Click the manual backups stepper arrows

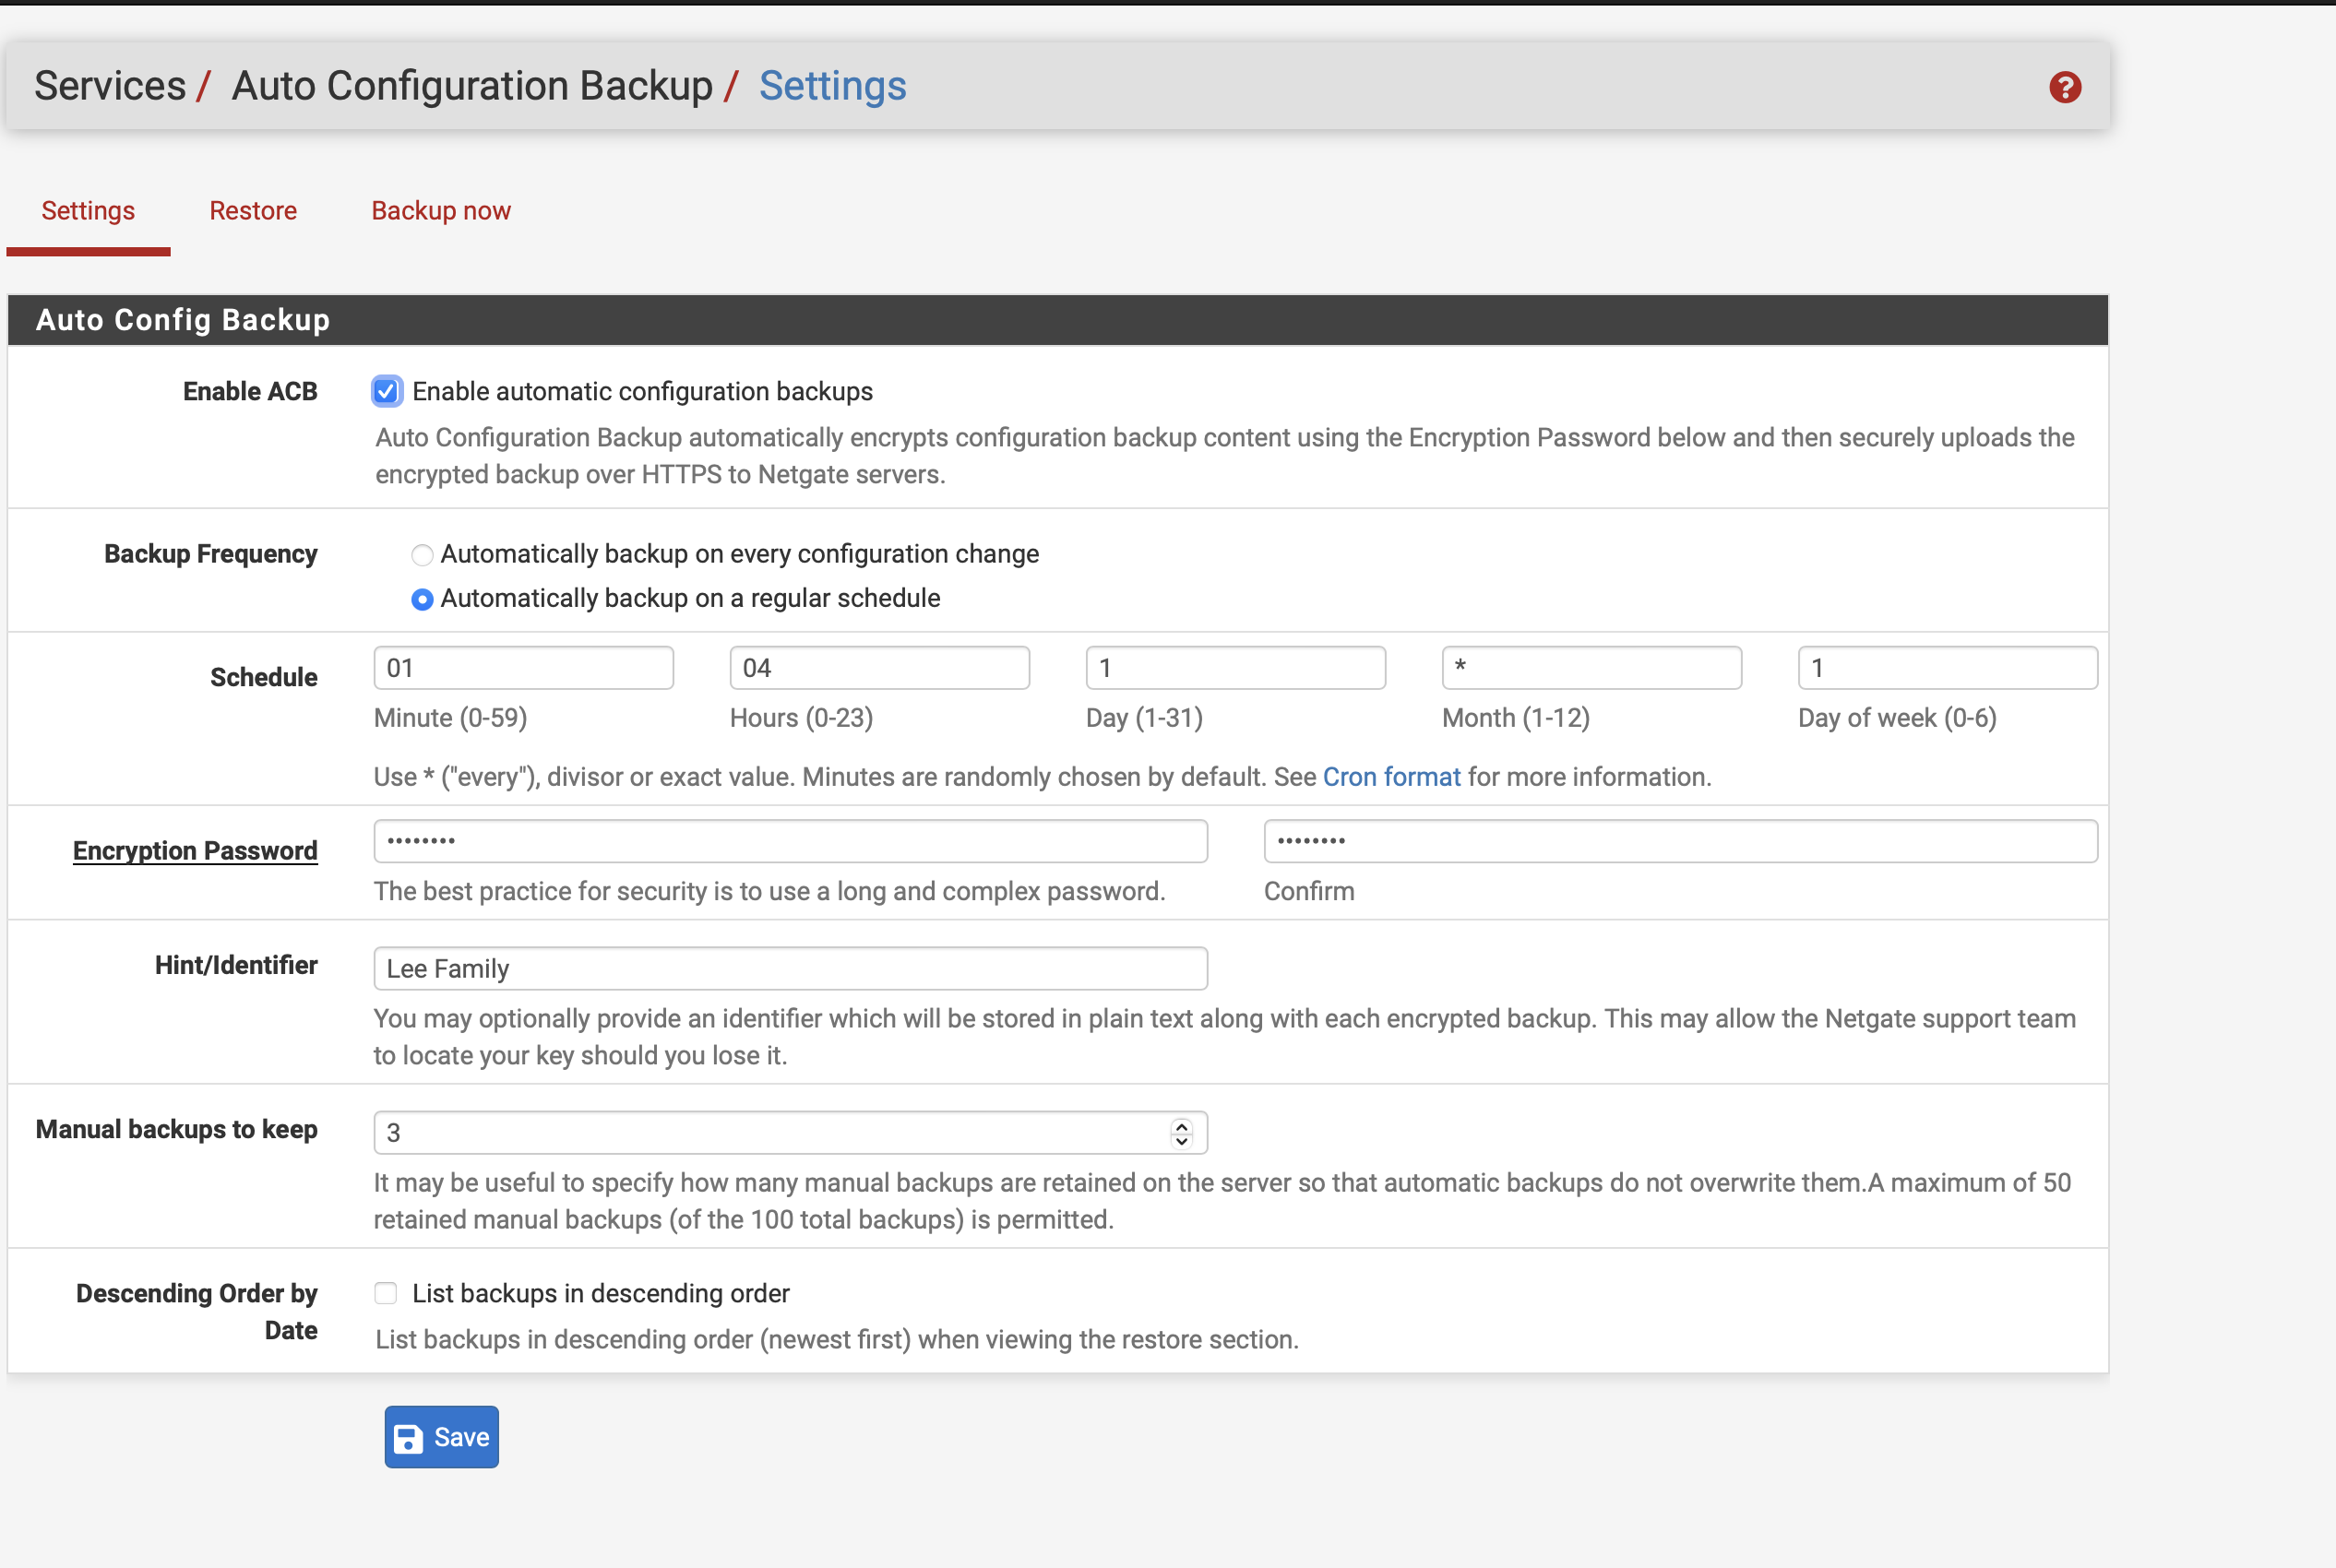pos(1181,1133)
